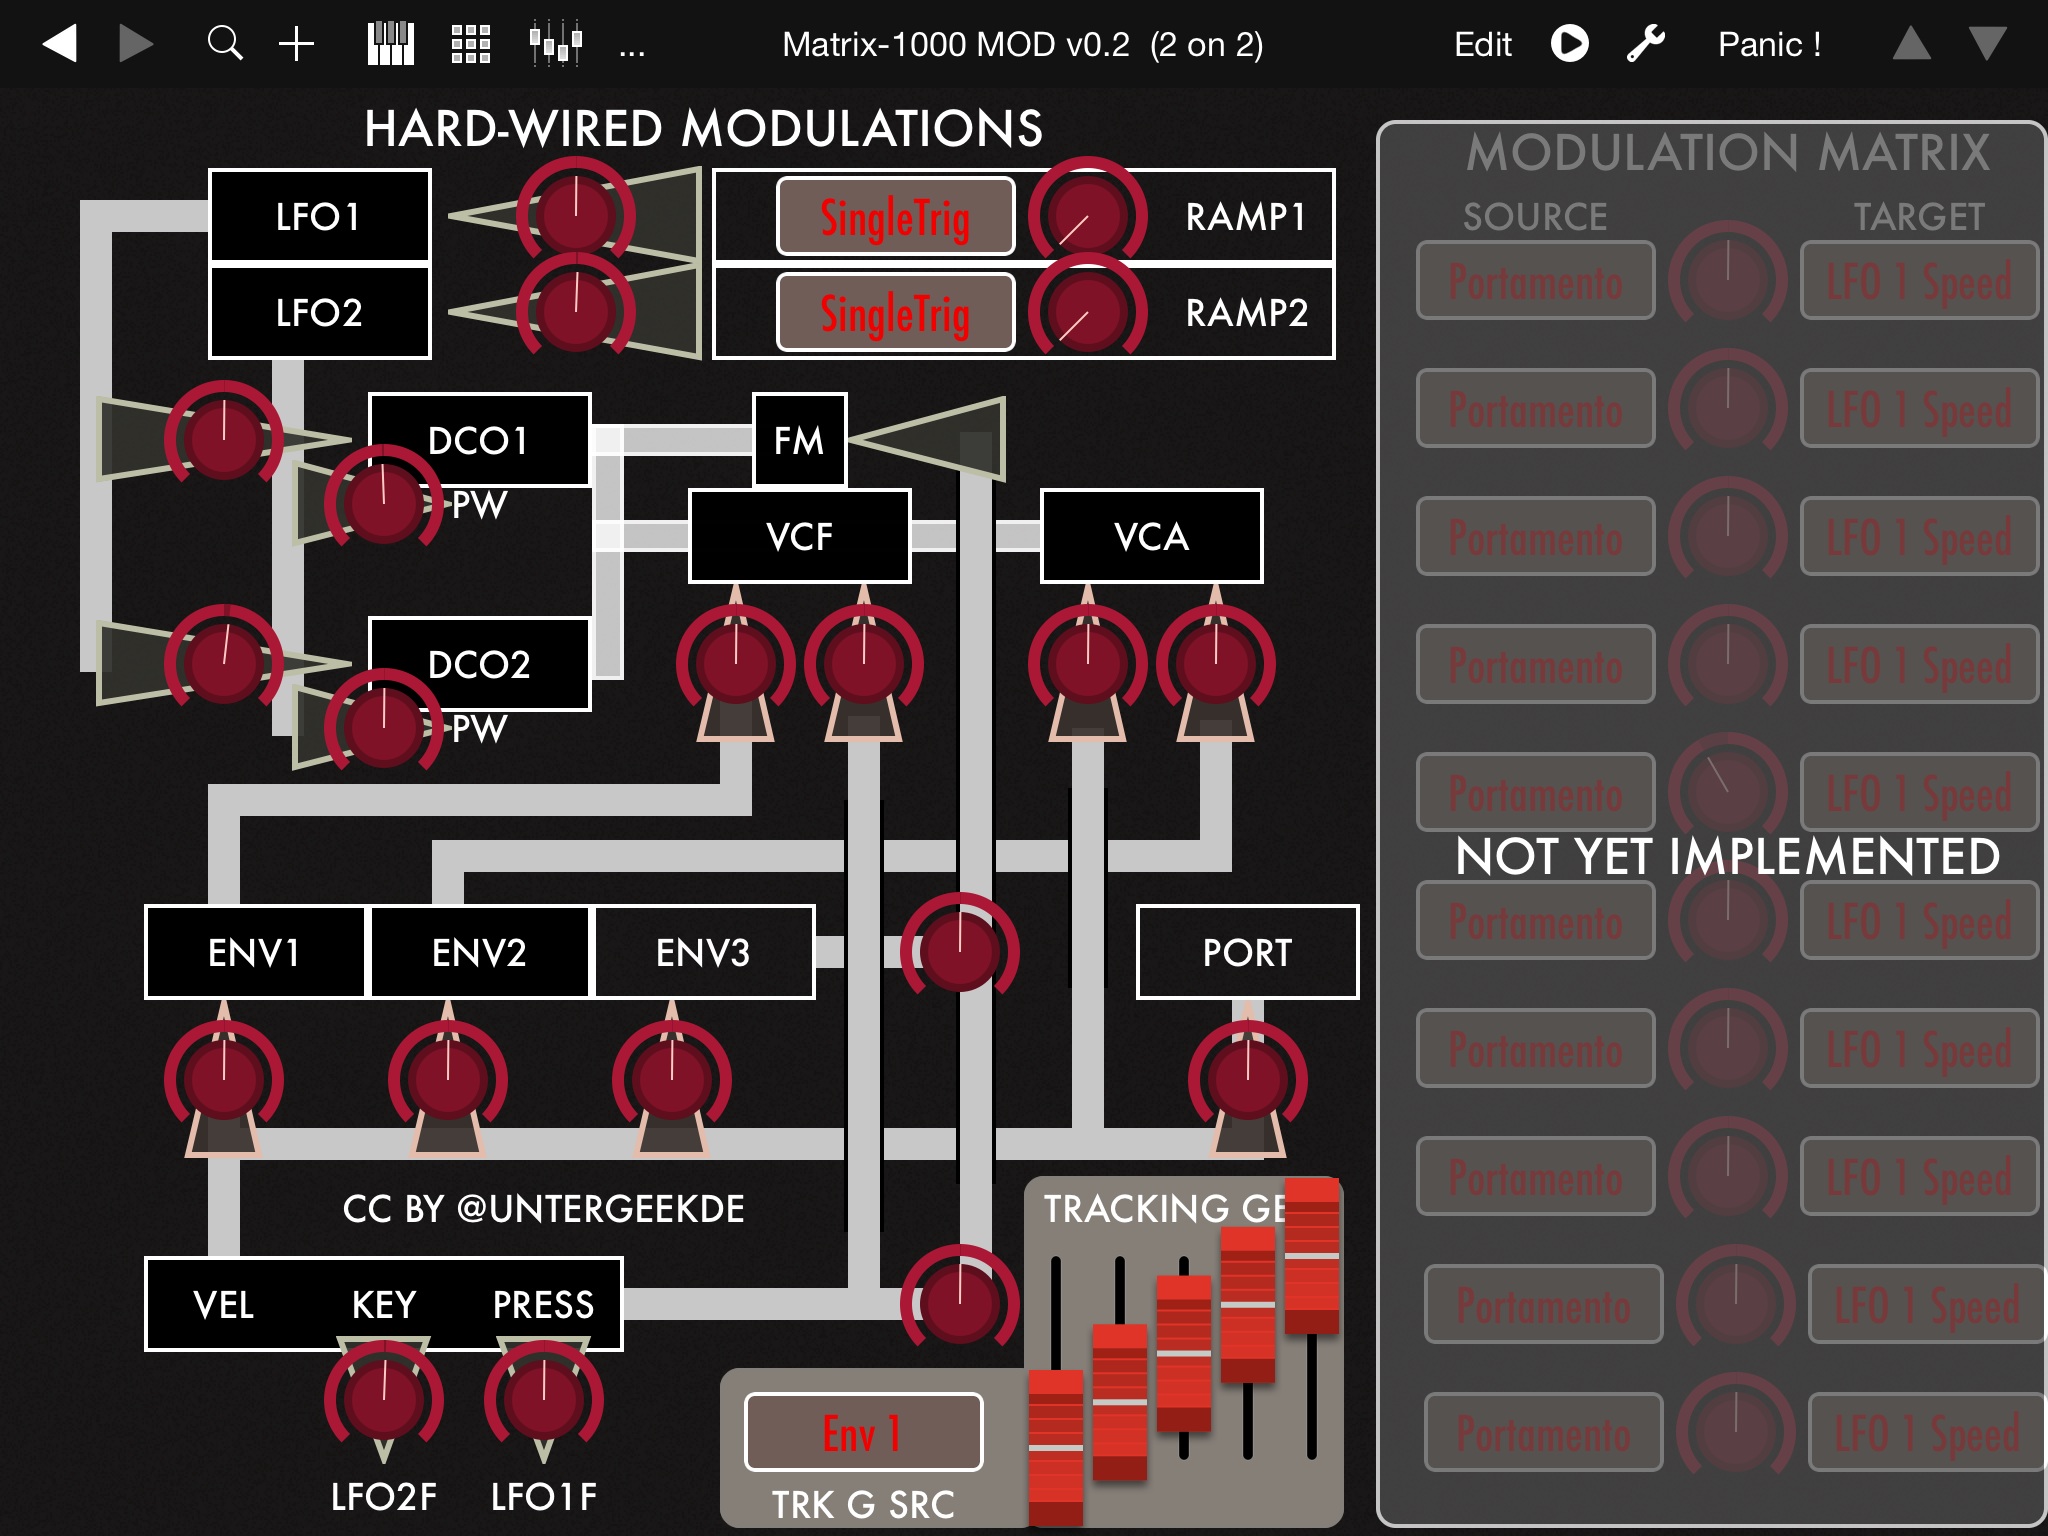Screen dimensions: 2048x1536
Task: Tweak the DCO1 LFO modulation knob
Action: pos(224,438)
